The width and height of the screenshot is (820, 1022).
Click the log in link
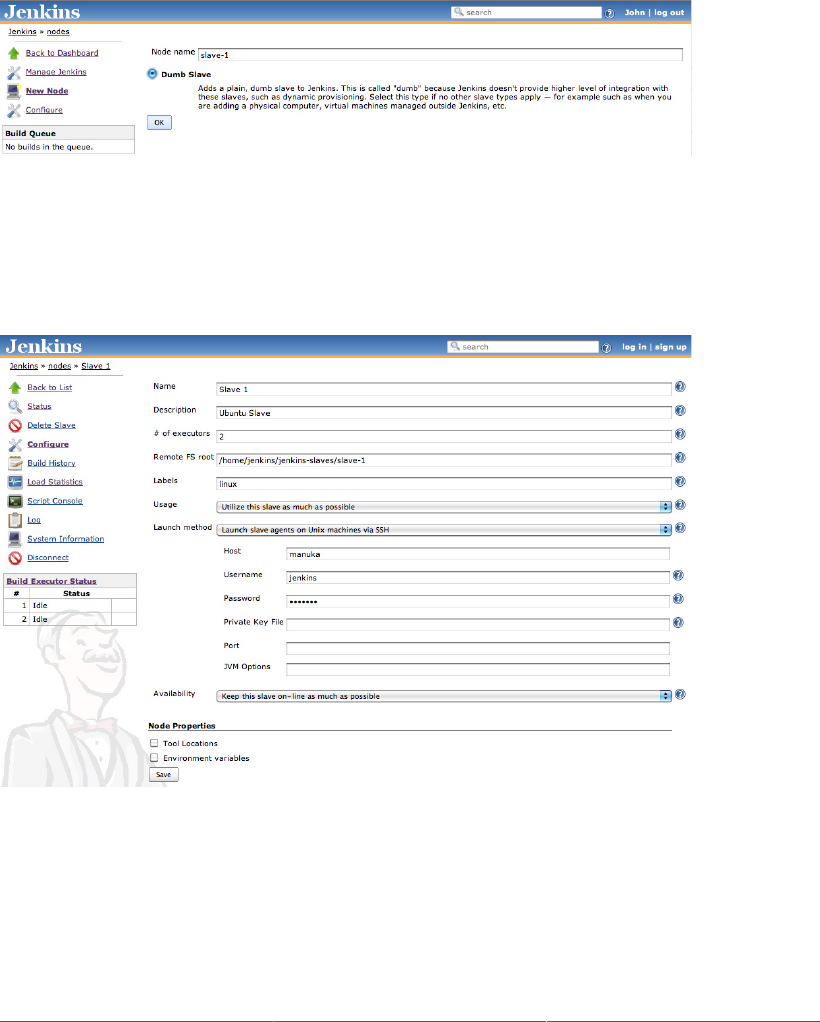634,347
